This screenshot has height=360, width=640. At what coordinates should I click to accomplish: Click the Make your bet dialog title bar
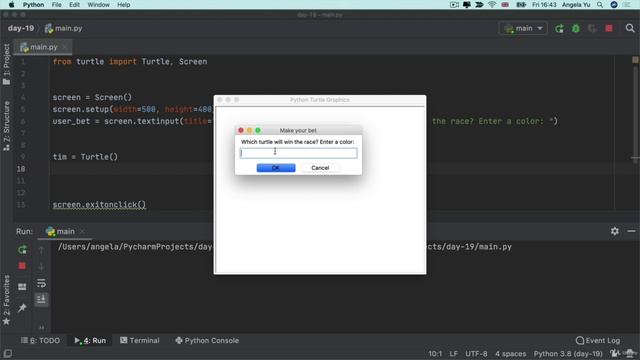pos(298,130)
